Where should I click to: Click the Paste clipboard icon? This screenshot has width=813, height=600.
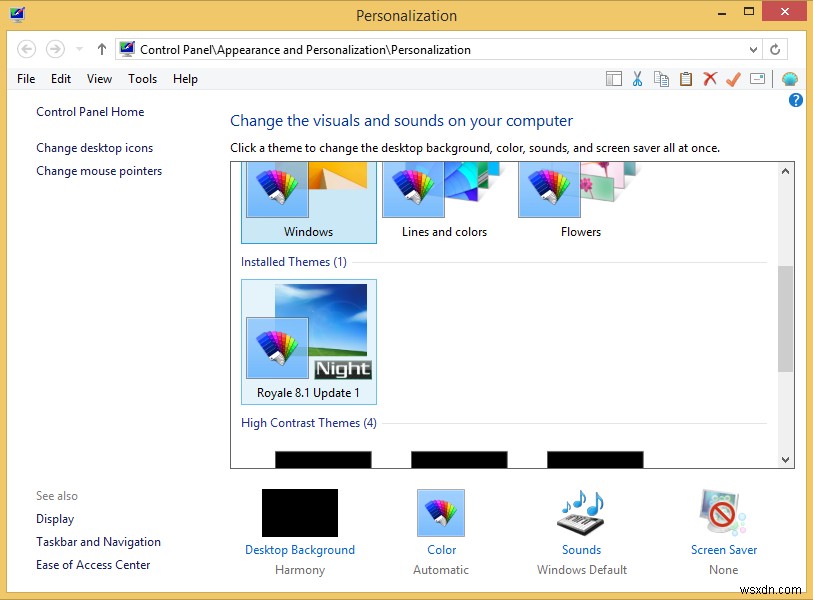pyautogui.click(x=685, y=78)
